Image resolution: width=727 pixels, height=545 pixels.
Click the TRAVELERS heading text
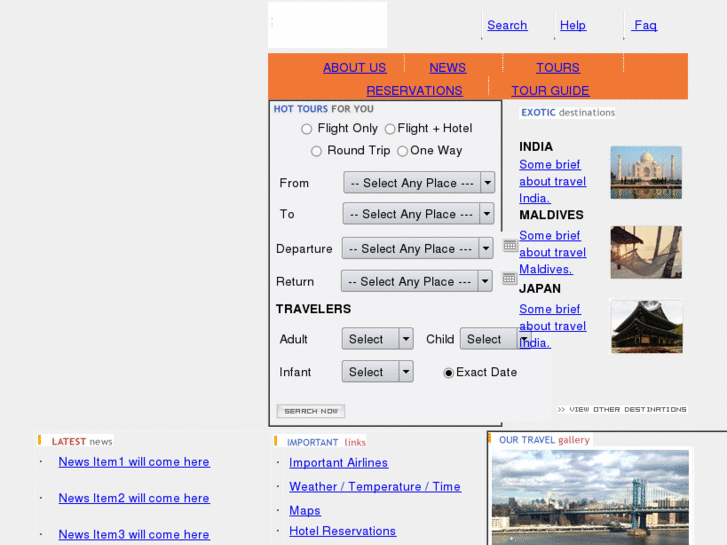[x=313, y=309]
